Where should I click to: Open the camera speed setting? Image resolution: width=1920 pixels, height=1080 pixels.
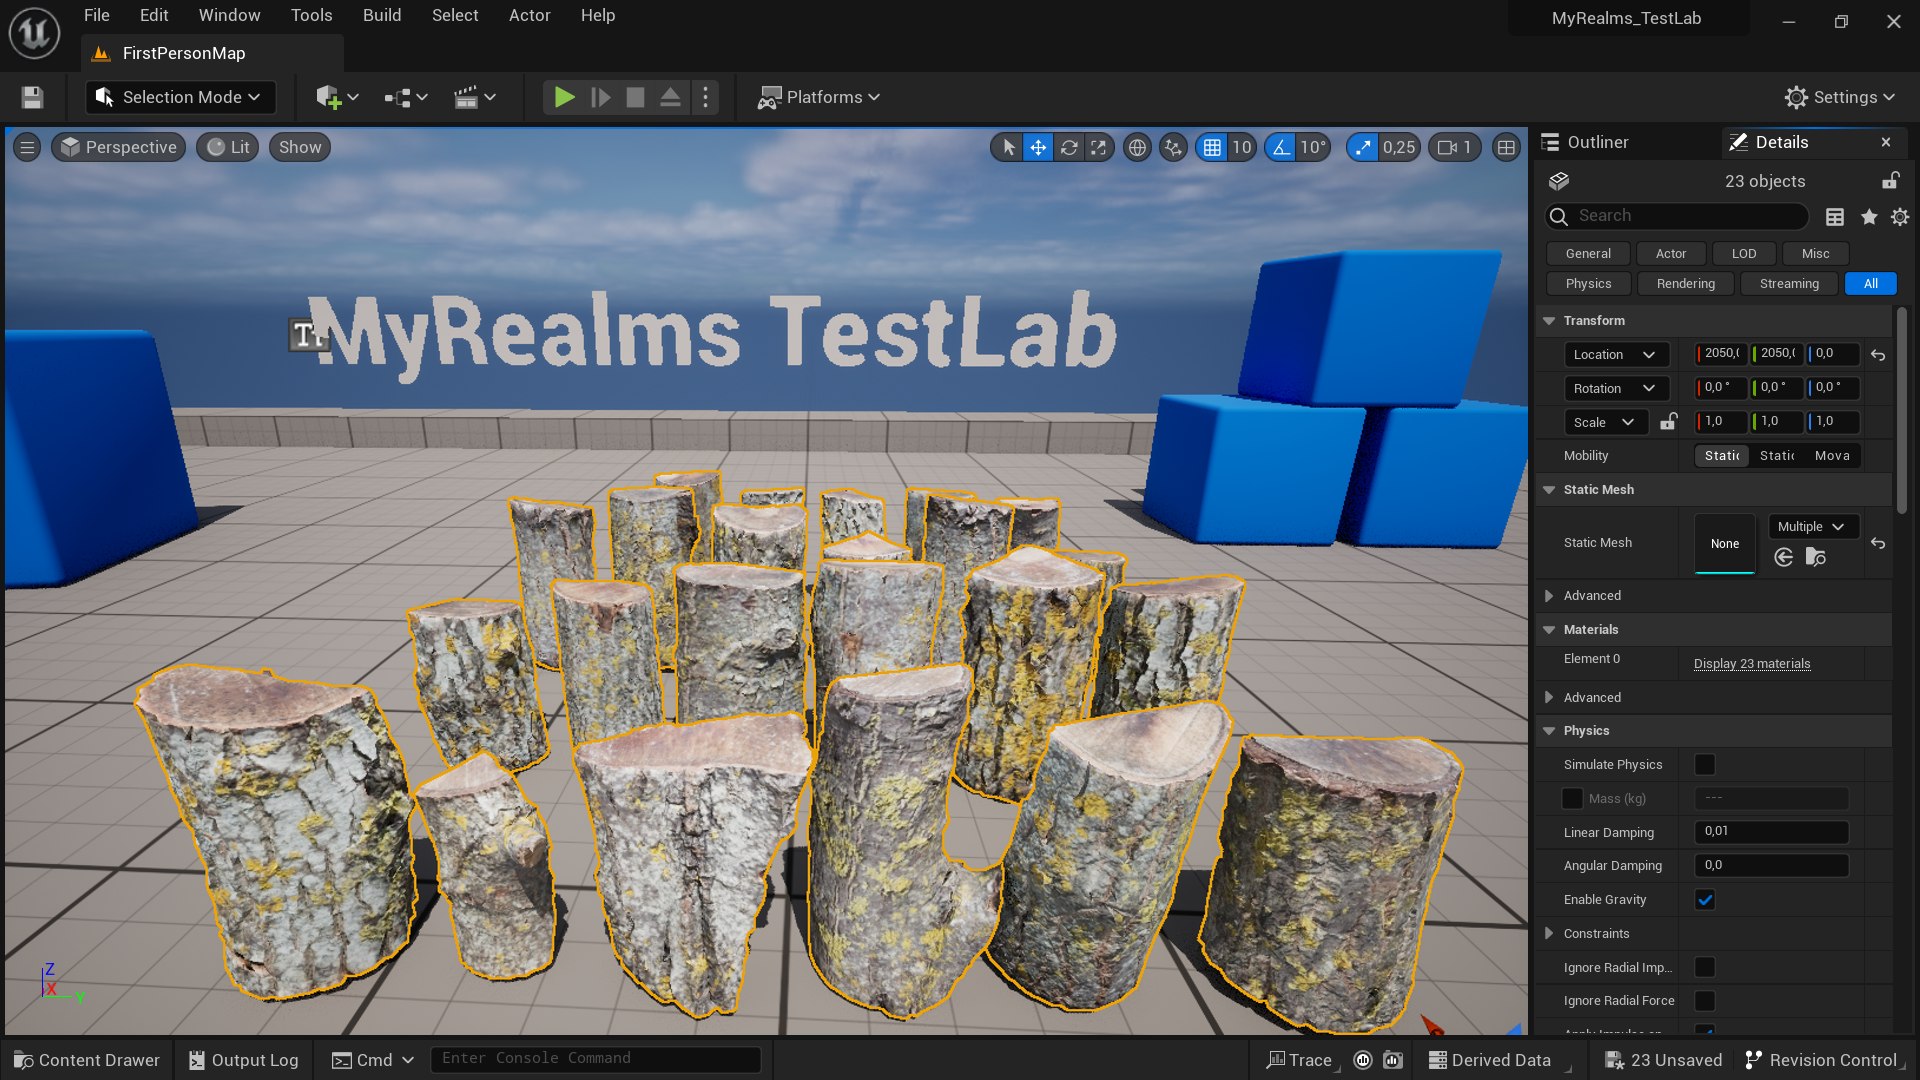pos(1455,148)
